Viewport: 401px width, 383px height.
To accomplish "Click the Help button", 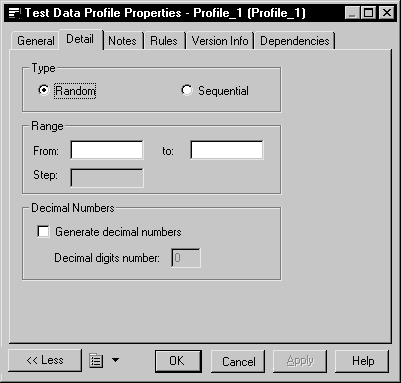I will [x=362, y=361].
